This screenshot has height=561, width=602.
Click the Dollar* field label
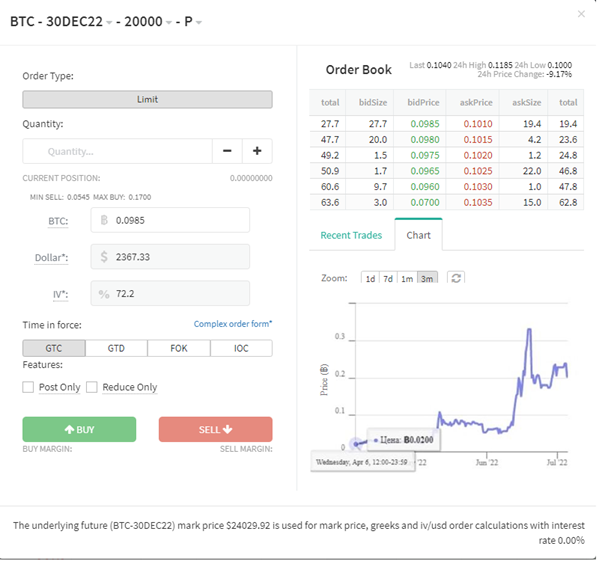click(x=51, y=258)
